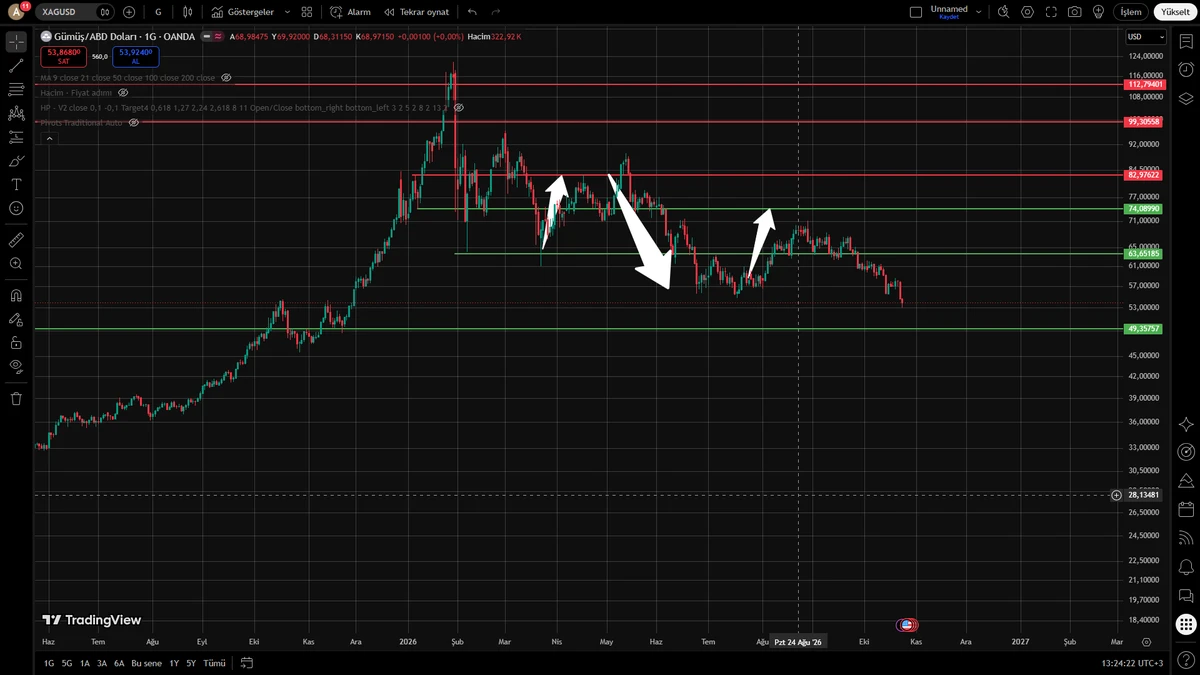Take a chart snapshot with the camera
Image resolution: width=1200 pixels, height=675 pixels.
[1074, 12]
